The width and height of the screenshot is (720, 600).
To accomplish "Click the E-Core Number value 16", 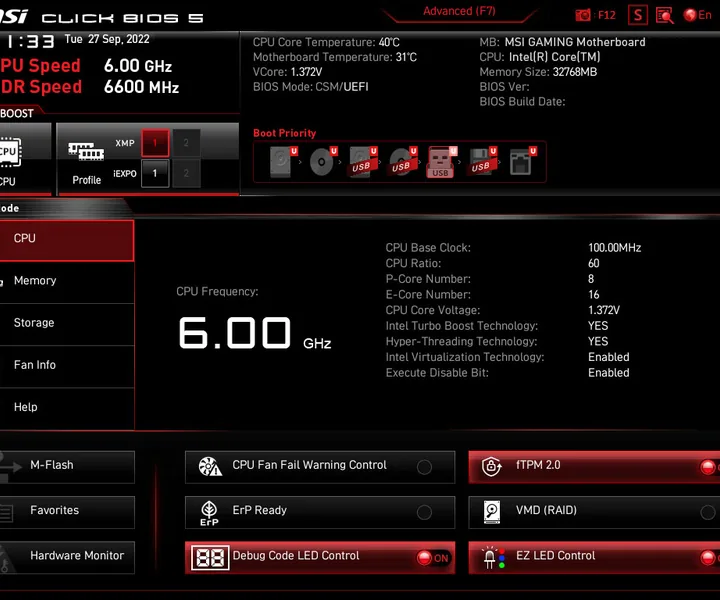I will (594, 295).
